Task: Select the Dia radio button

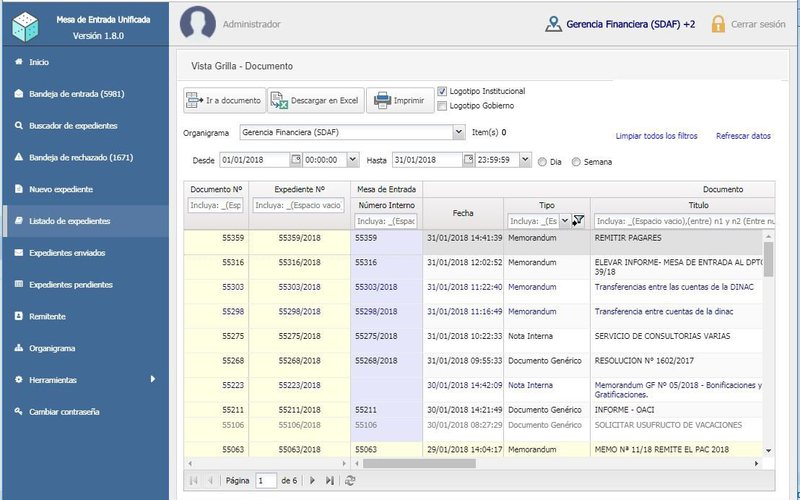Action: [x=542, y=162]
